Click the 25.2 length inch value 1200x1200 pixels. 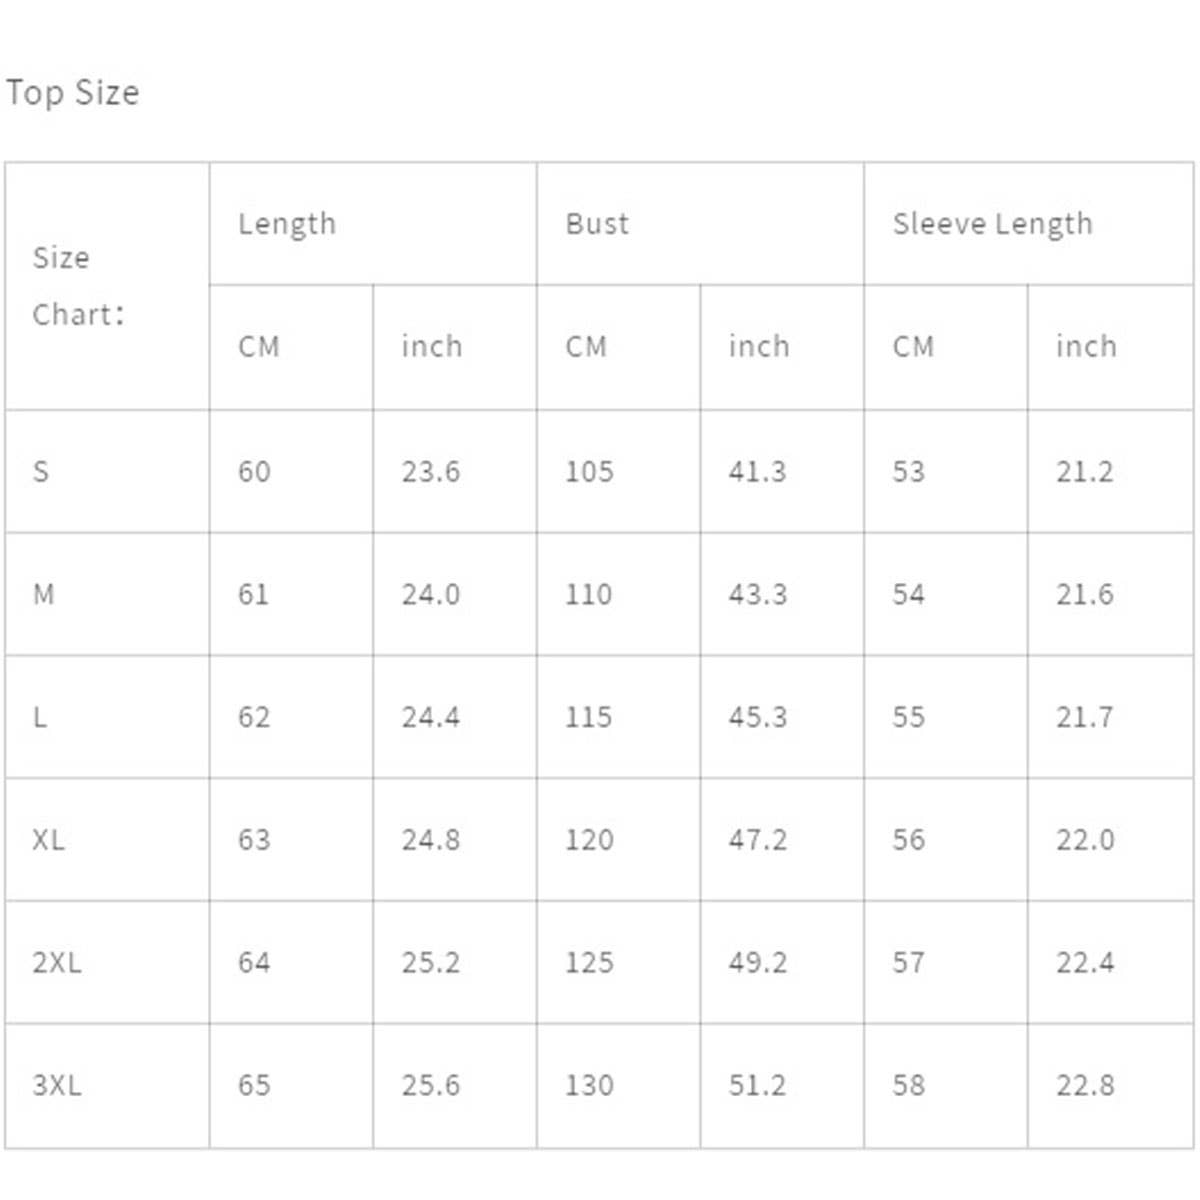431,963
